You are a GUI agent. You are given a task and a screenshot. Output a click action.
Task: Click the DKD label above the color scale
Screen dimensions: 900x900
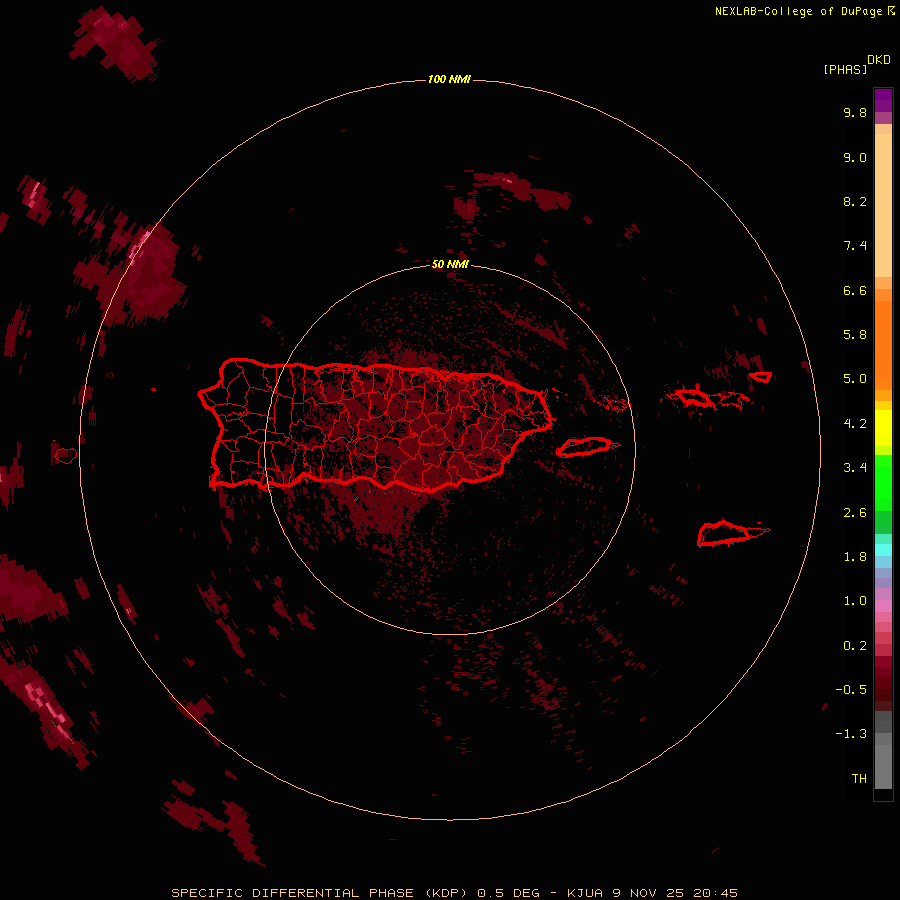pos(879,60)
